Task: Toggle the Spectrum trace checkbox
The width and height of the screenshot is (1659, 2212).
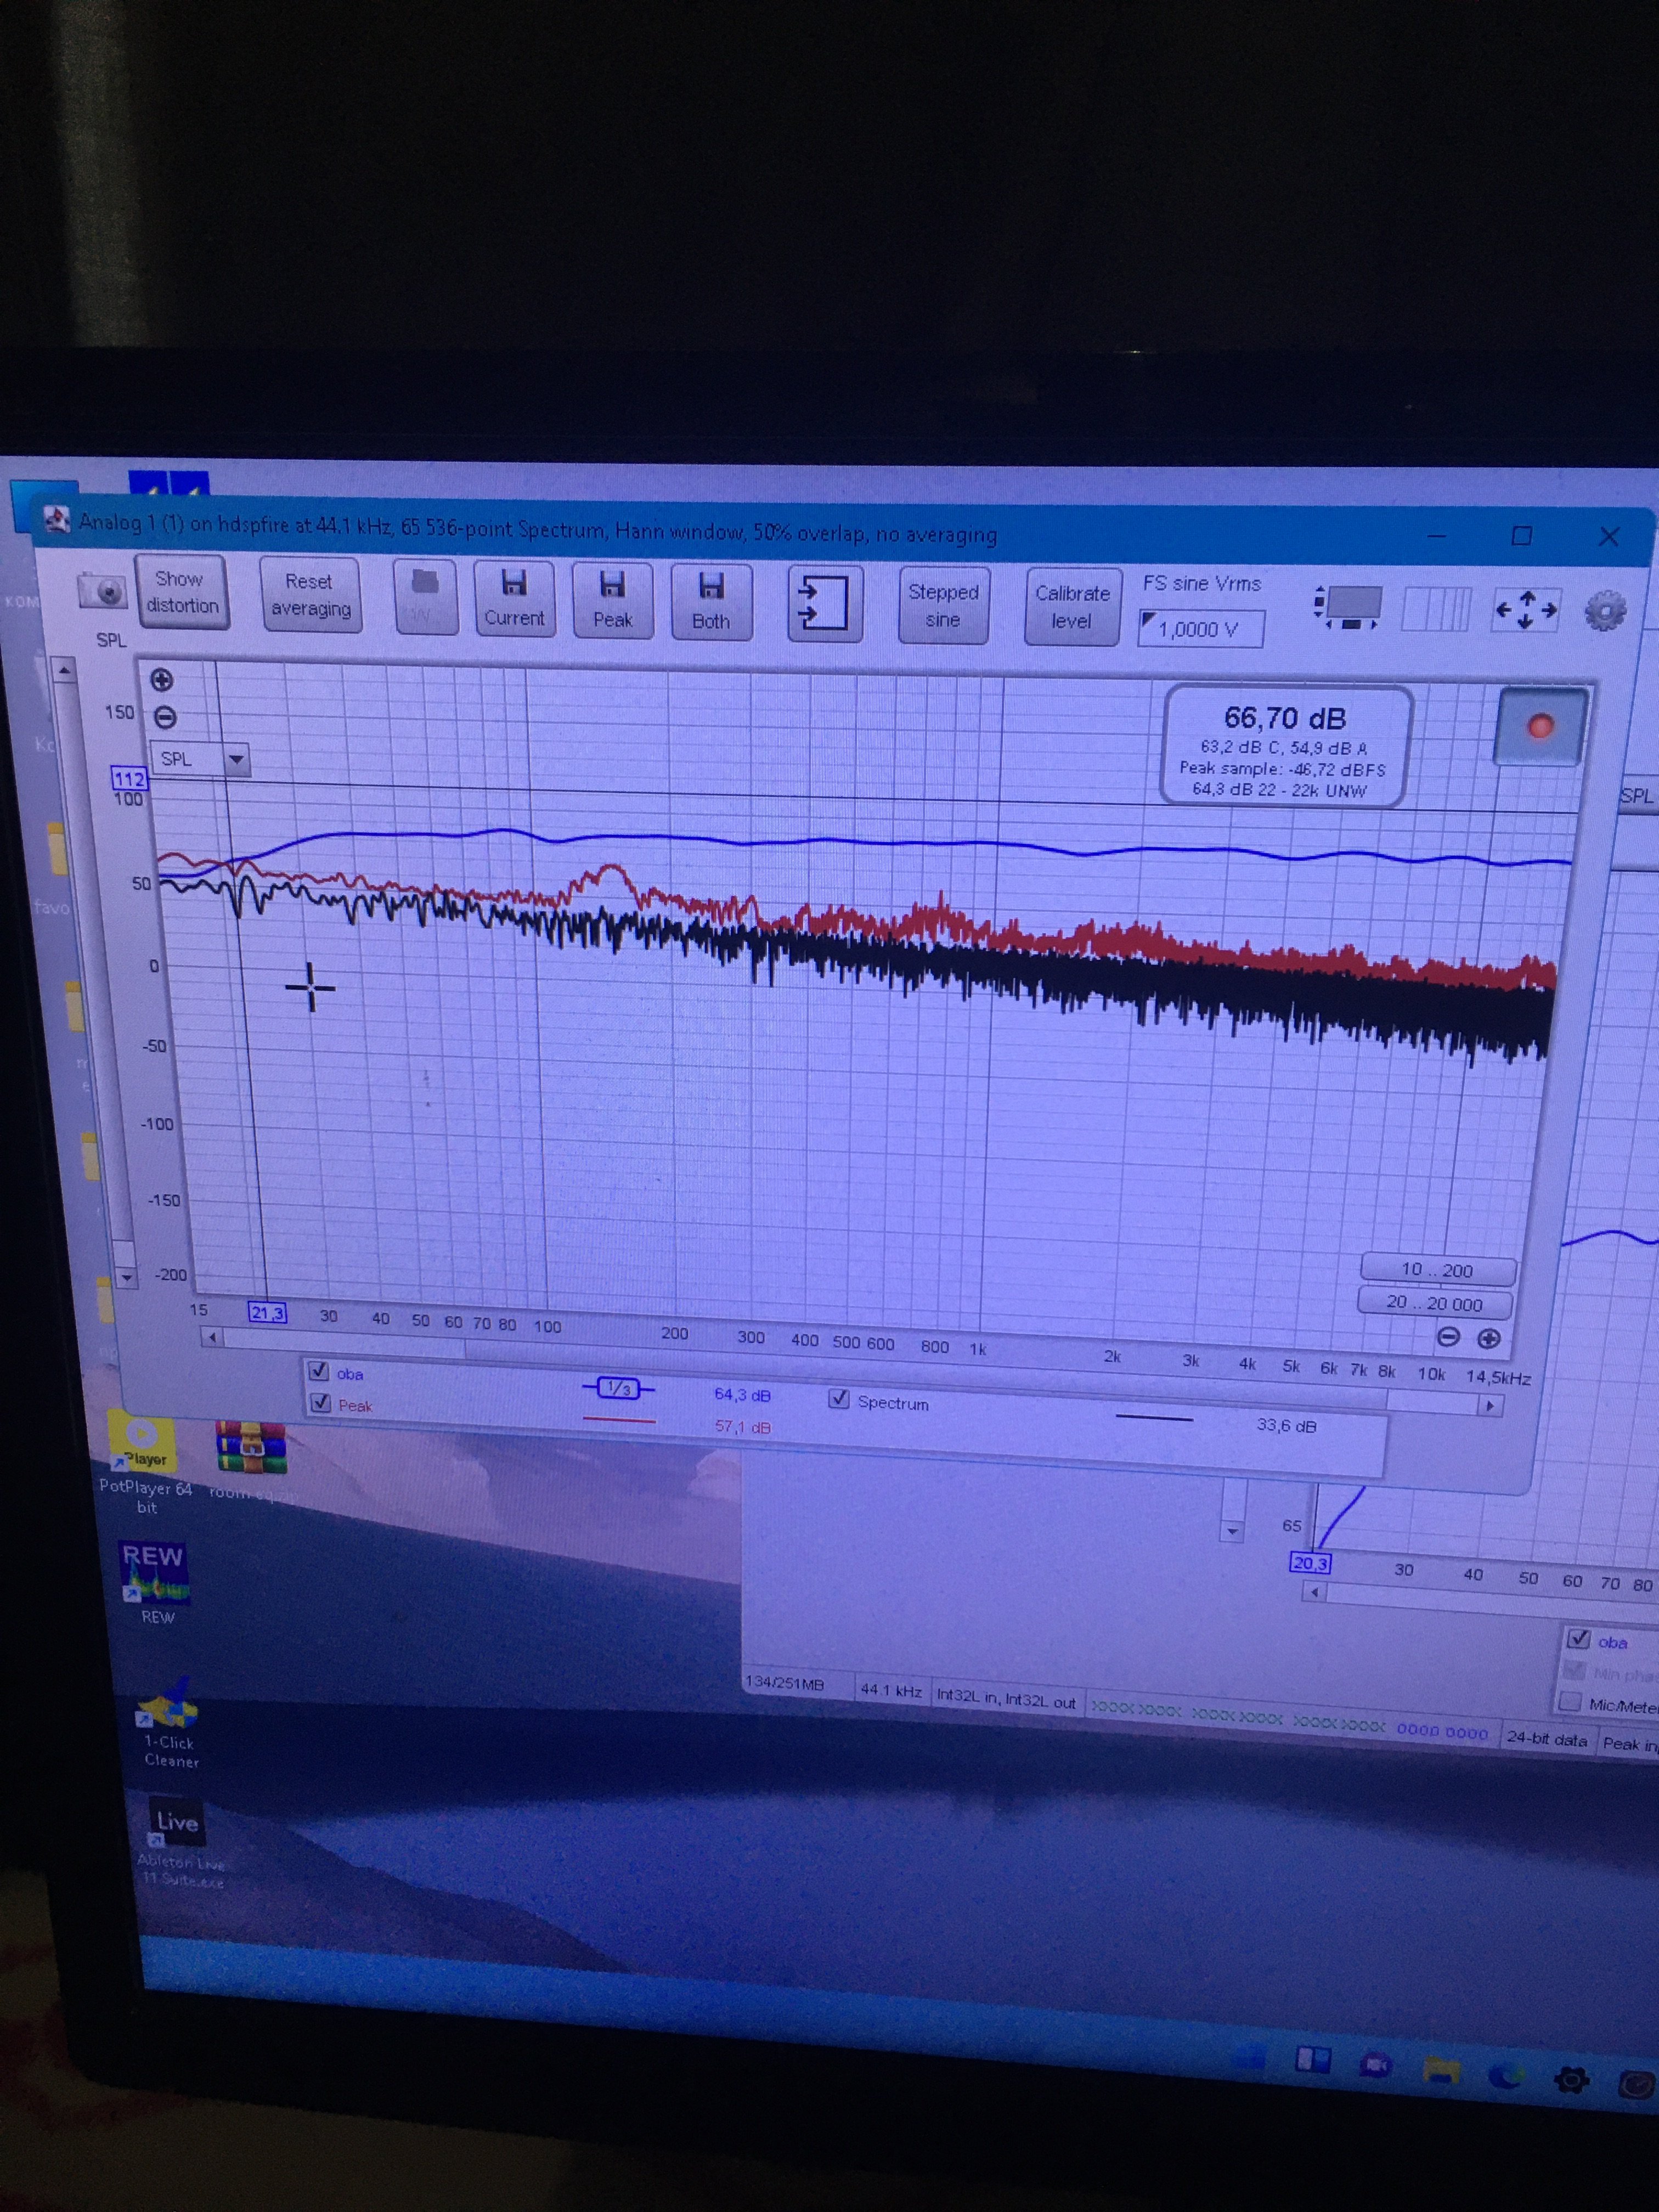Action: 839,1399
